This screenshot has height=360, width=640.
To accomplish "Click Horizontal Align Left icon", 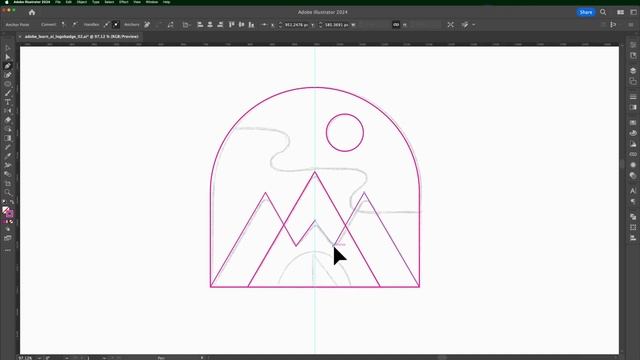I will 200,24.
